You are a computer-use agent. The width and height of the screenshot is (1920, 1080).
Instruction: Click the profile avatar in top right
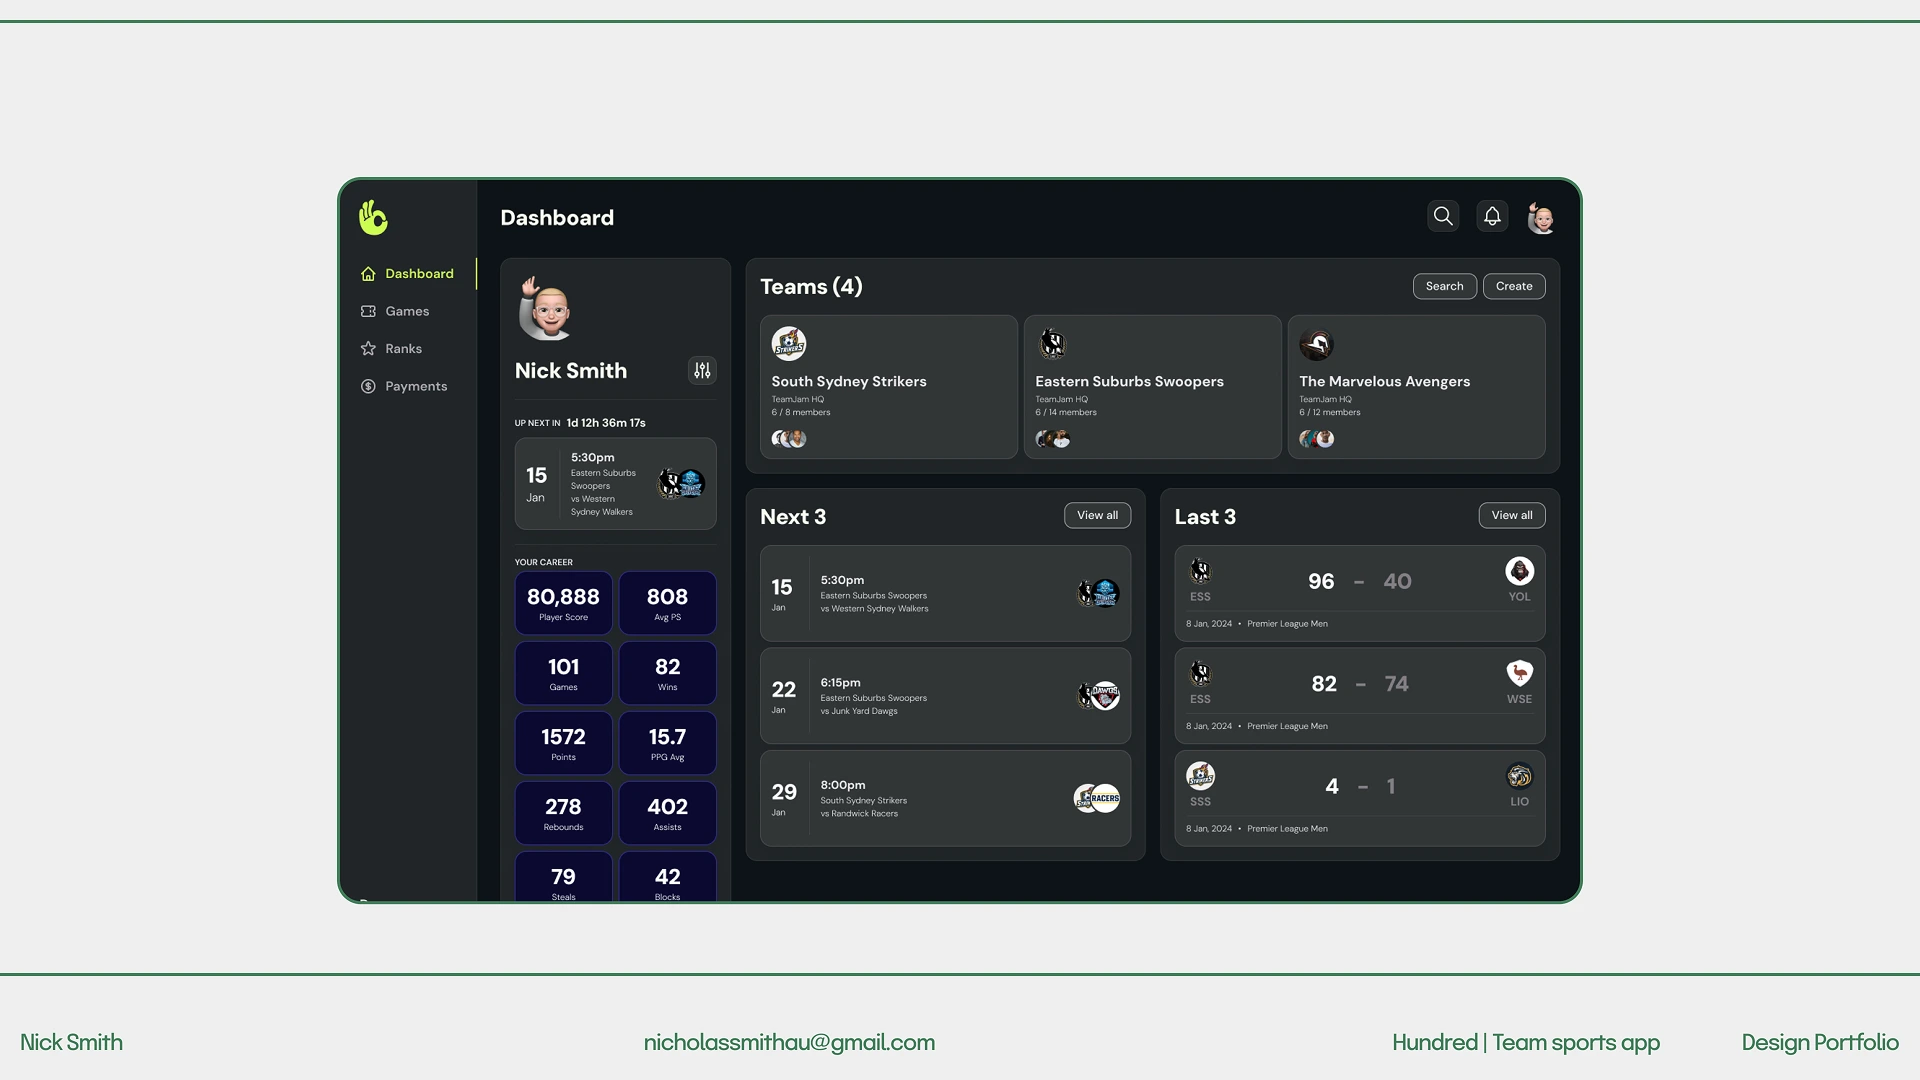tap(1541, 217)
